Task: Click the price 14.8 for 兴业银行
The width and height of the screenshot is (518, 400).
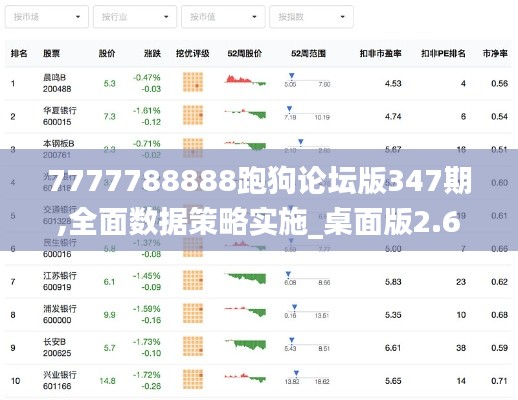Action: (x=107, y=381)
